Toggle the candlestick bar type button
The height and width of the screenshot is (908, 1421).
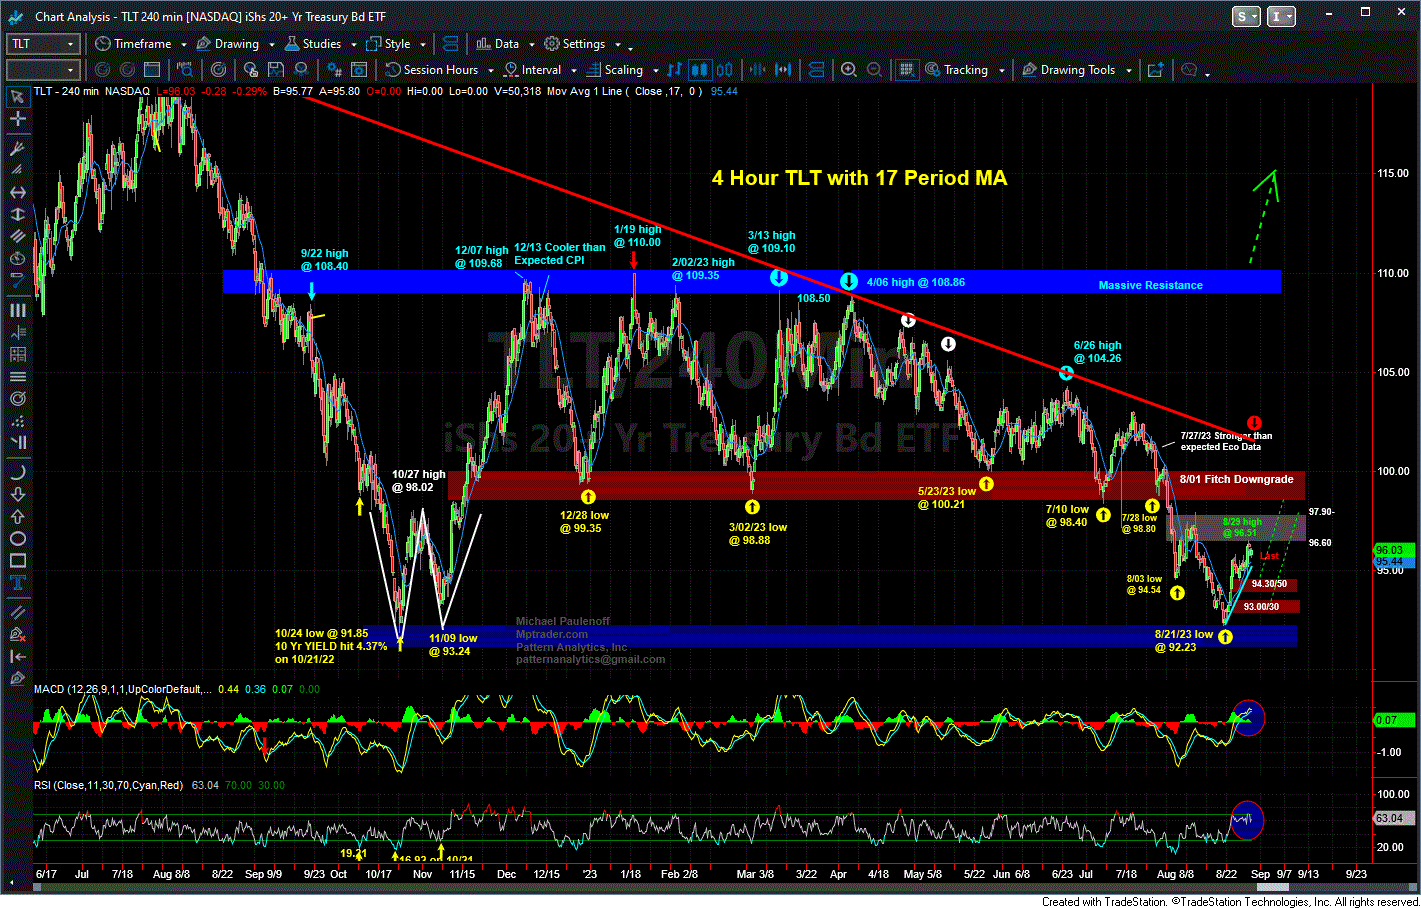[700, 70]
